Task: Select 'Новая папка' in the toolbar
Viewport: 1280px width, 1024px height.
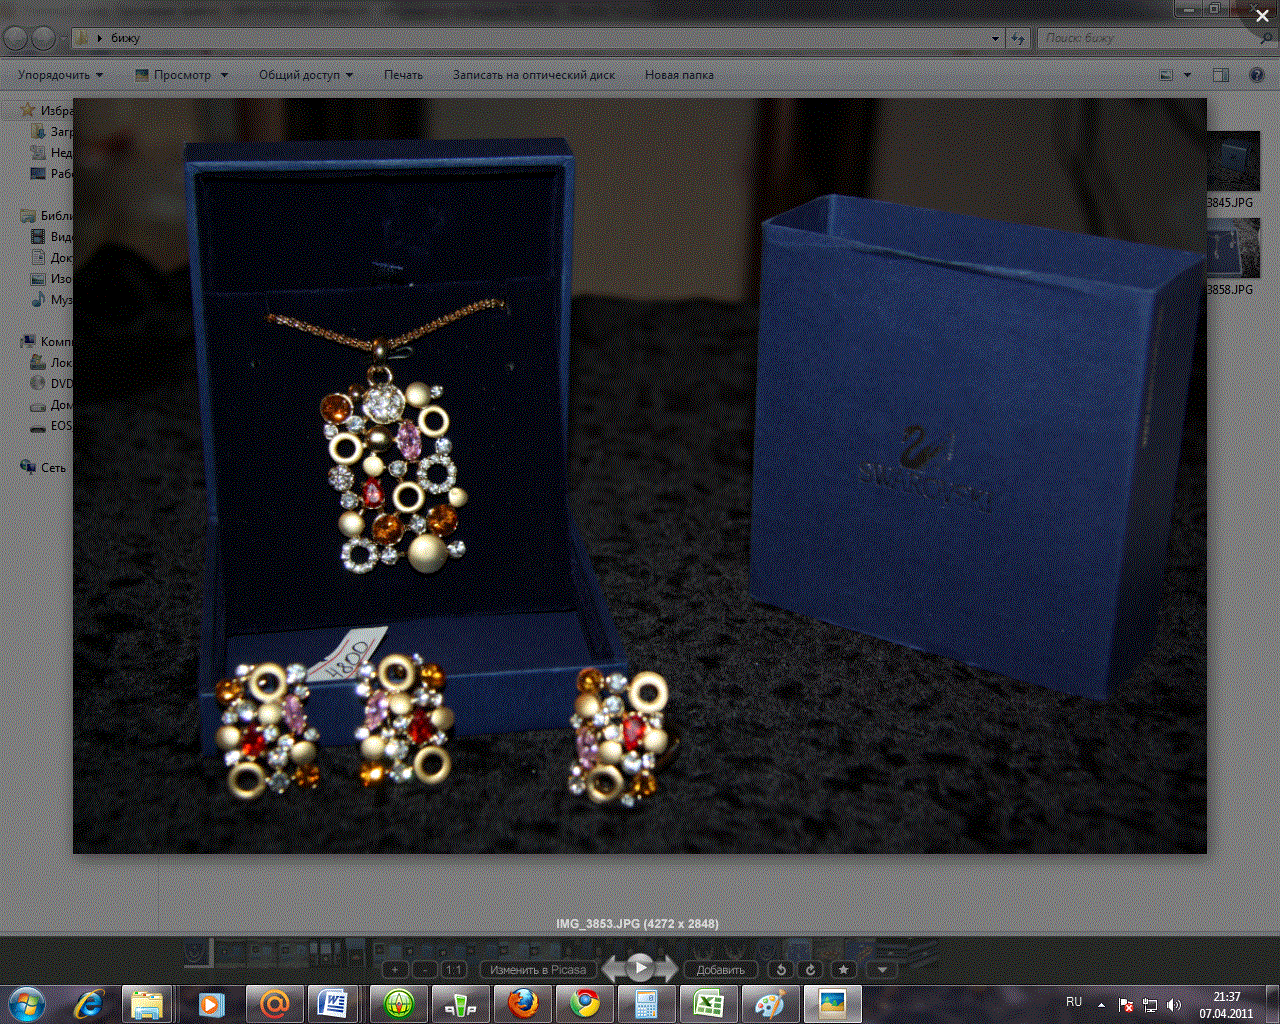Action: (679, 75)
